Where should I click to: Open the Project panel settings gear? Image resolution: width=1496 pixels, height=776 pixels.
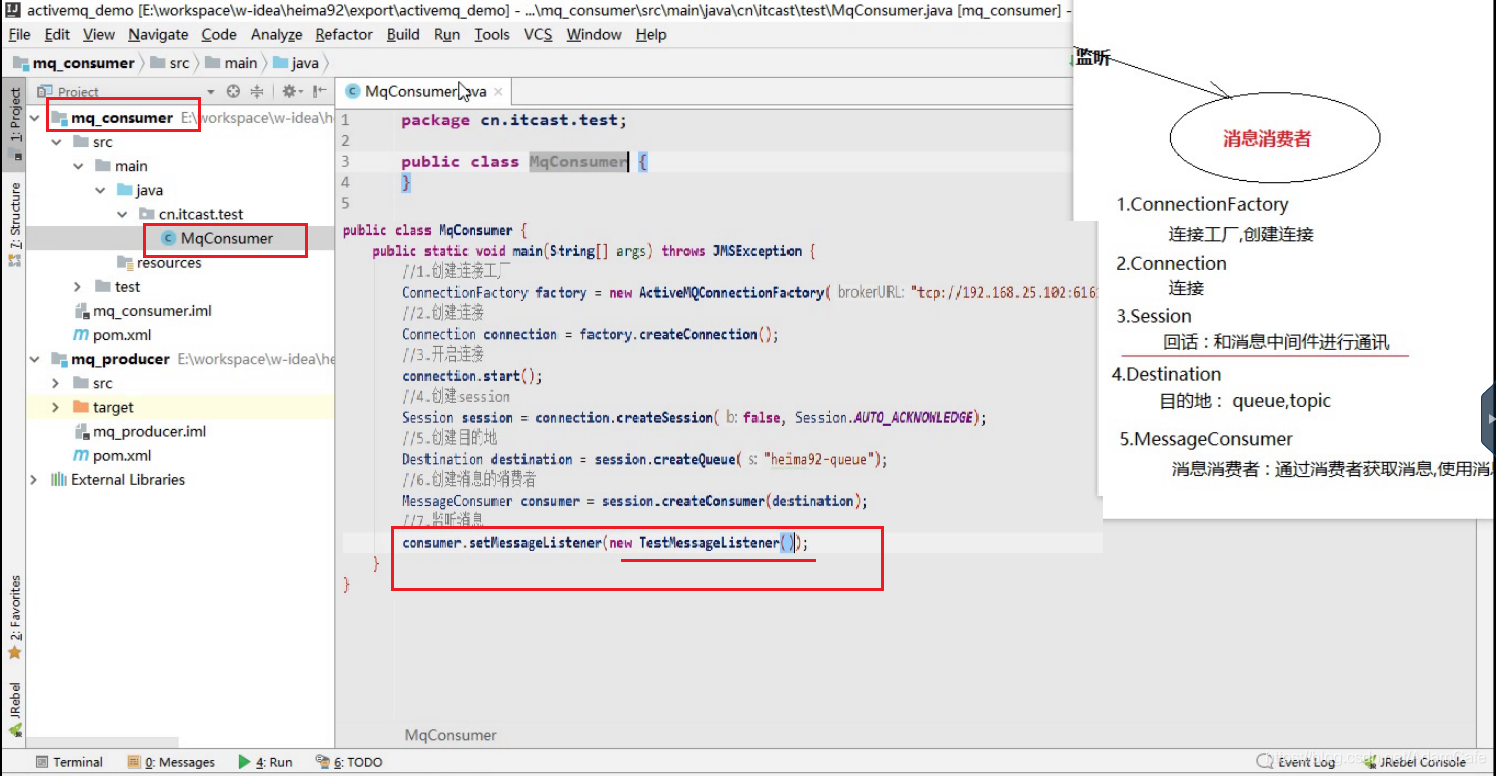click(291, 91)
